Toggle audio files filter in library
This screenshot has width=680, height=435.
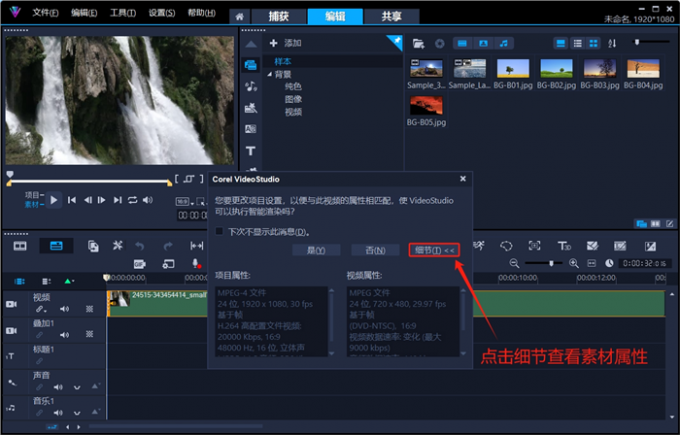coord(503,43)
